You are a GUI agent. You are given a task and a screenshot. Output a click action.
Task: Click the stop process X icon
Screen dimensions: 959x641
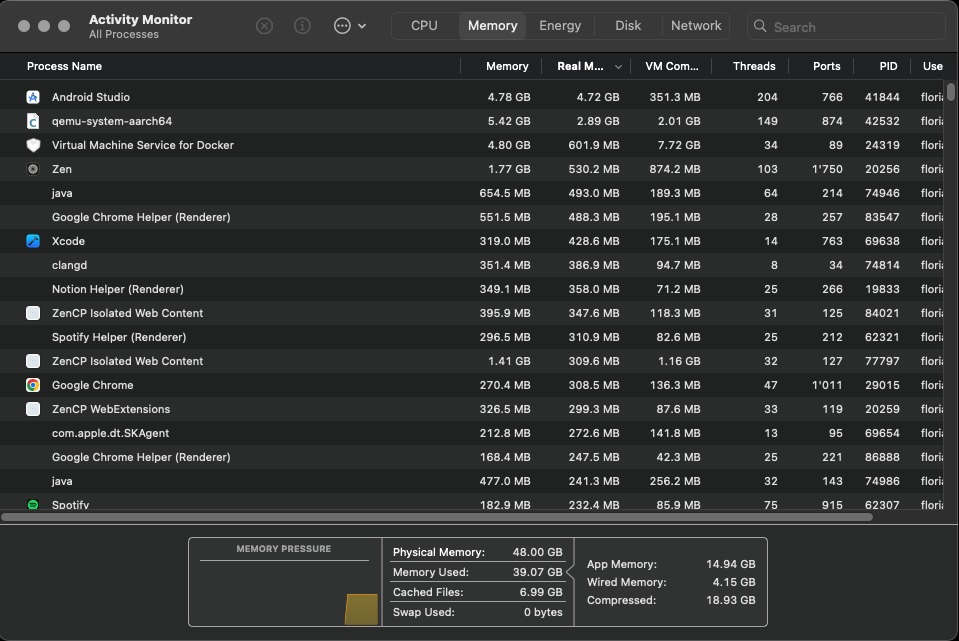(264, 26)
